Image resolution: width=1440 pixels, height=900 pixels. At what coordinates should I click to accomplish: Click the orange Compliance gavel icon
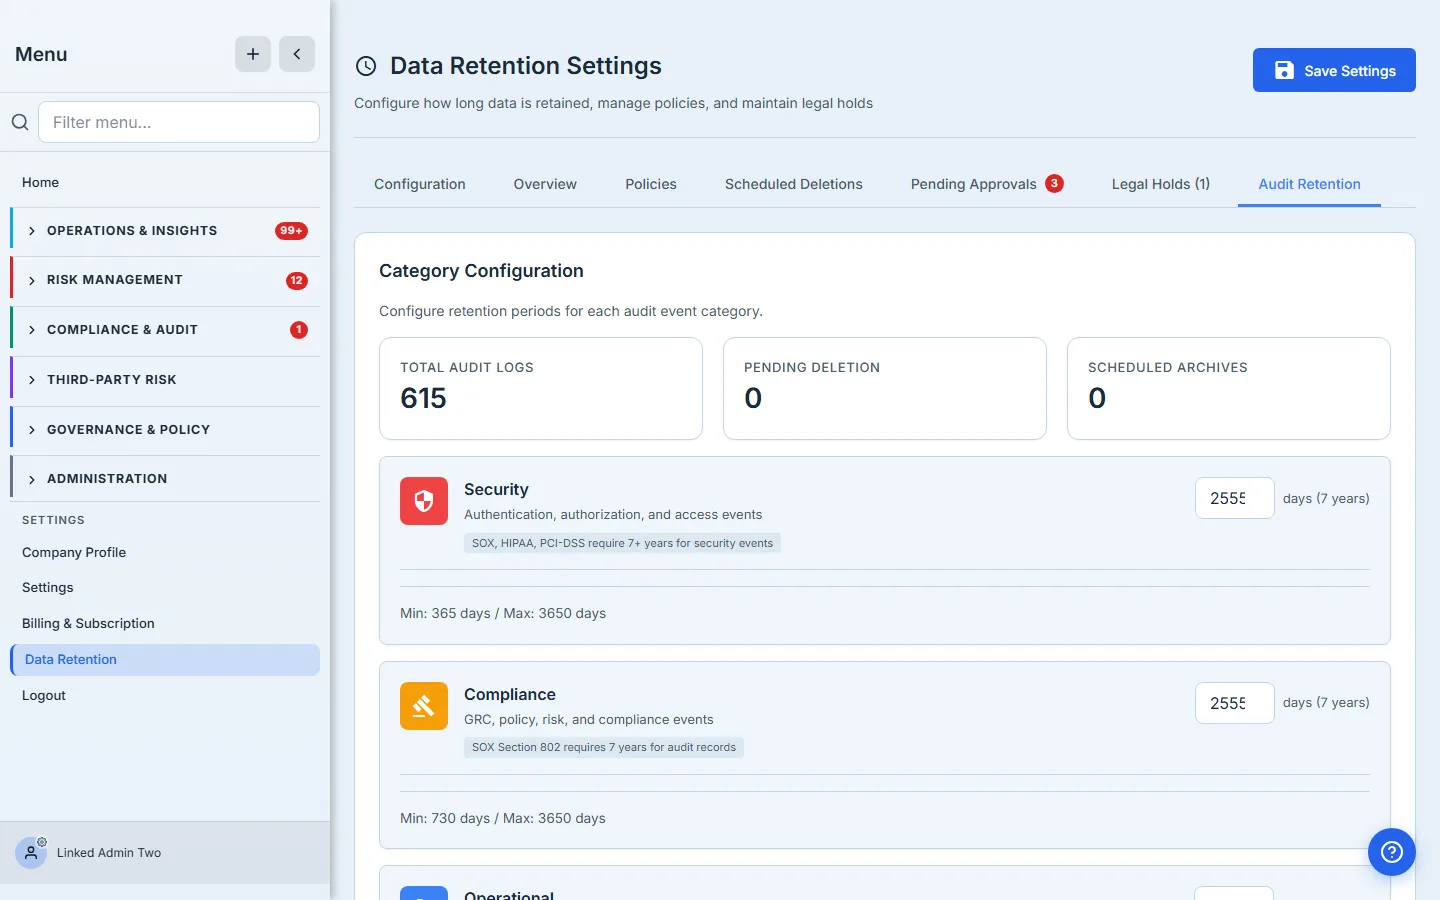point(424,706)
